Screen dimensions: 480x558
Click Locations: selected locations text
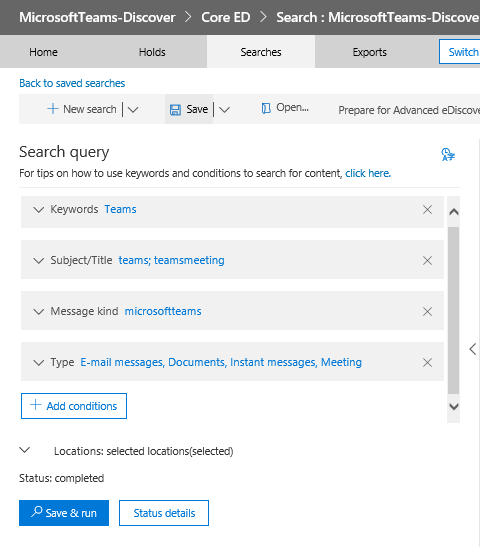coord(144,451)
